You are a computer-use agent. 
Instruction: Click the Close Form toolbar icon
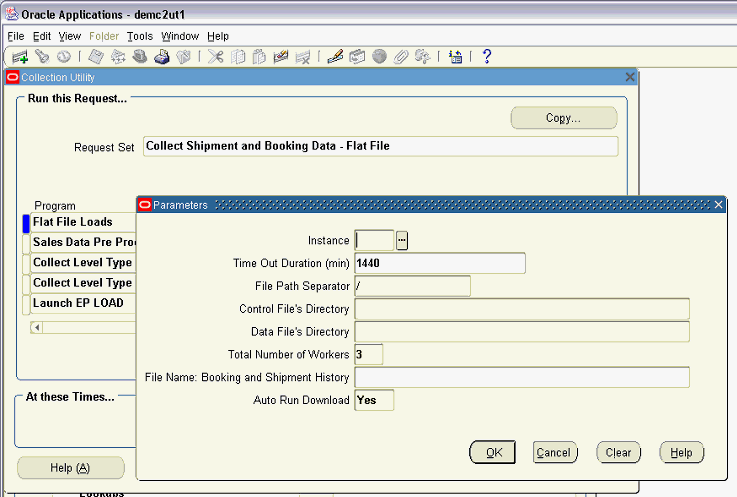(183, 57)
